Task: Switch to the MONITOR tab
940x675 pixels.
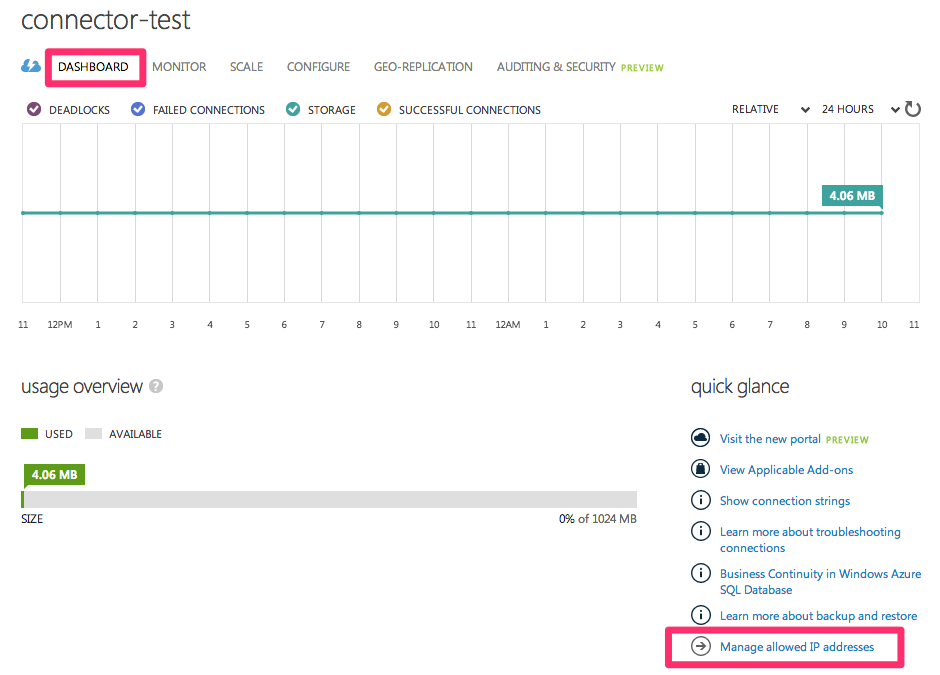Action: 179,66
